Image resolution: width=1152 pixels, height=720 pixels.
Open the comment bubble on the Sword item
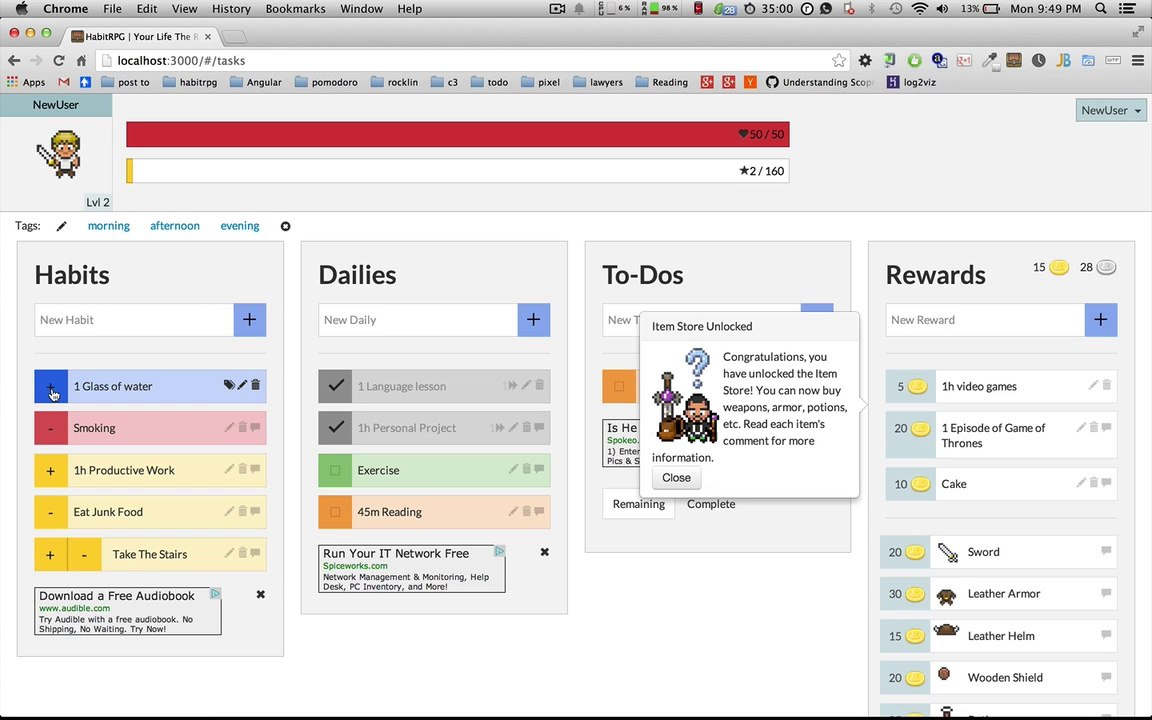pyautogui.click(x=1106, y=551)
